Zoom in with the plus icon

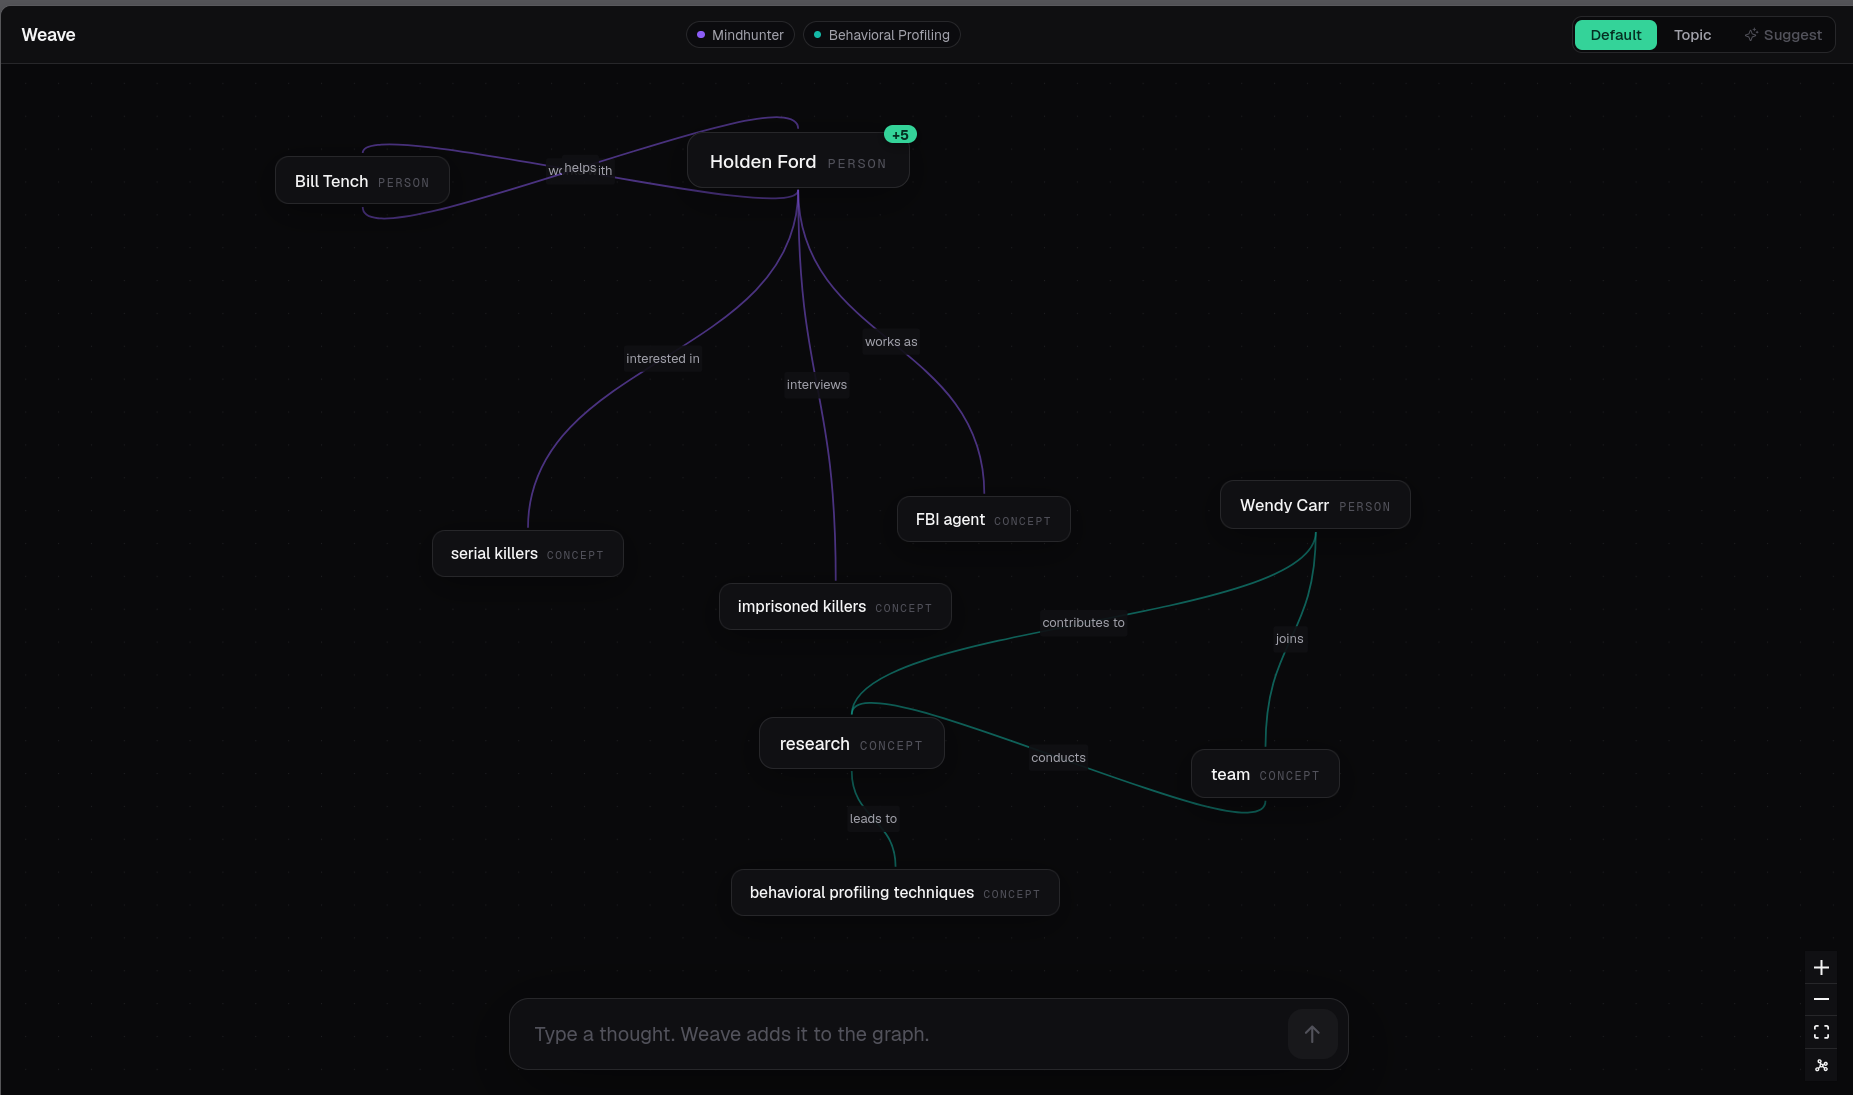point(1821,967)
